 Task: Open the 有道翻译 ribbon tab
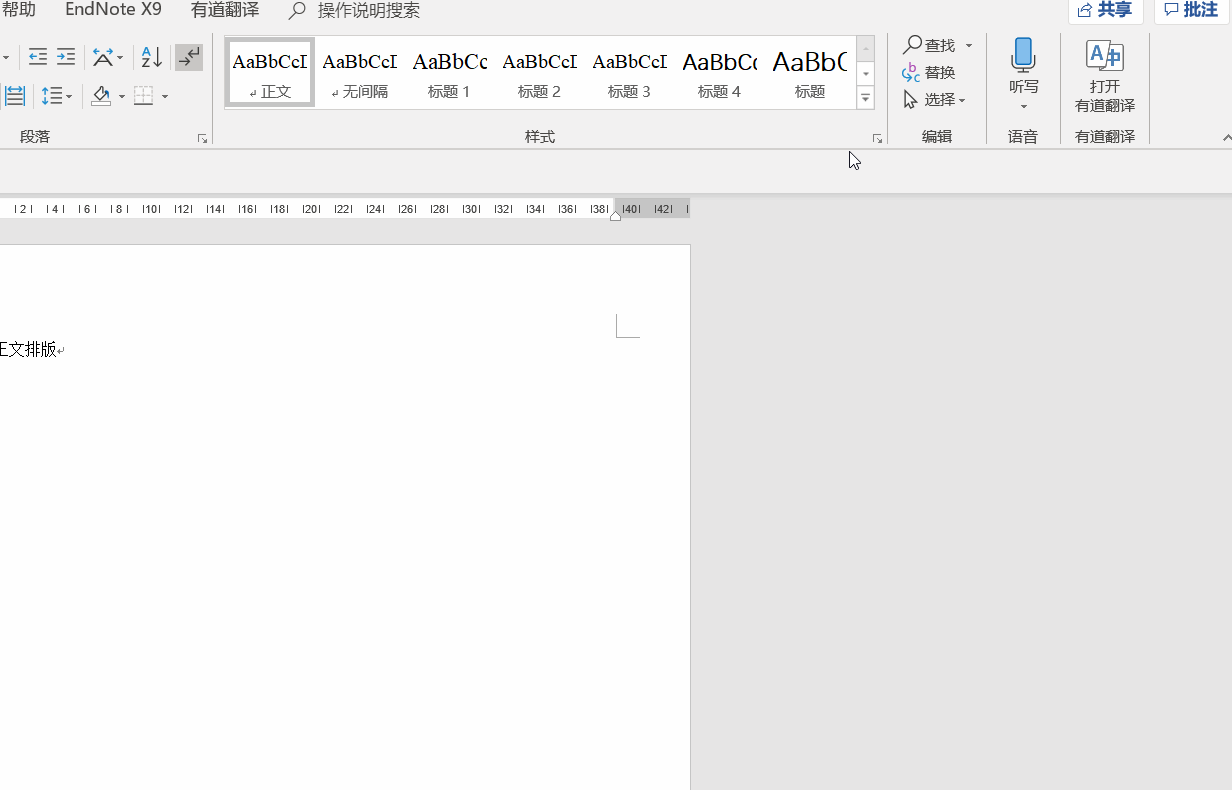click(225, 10)
